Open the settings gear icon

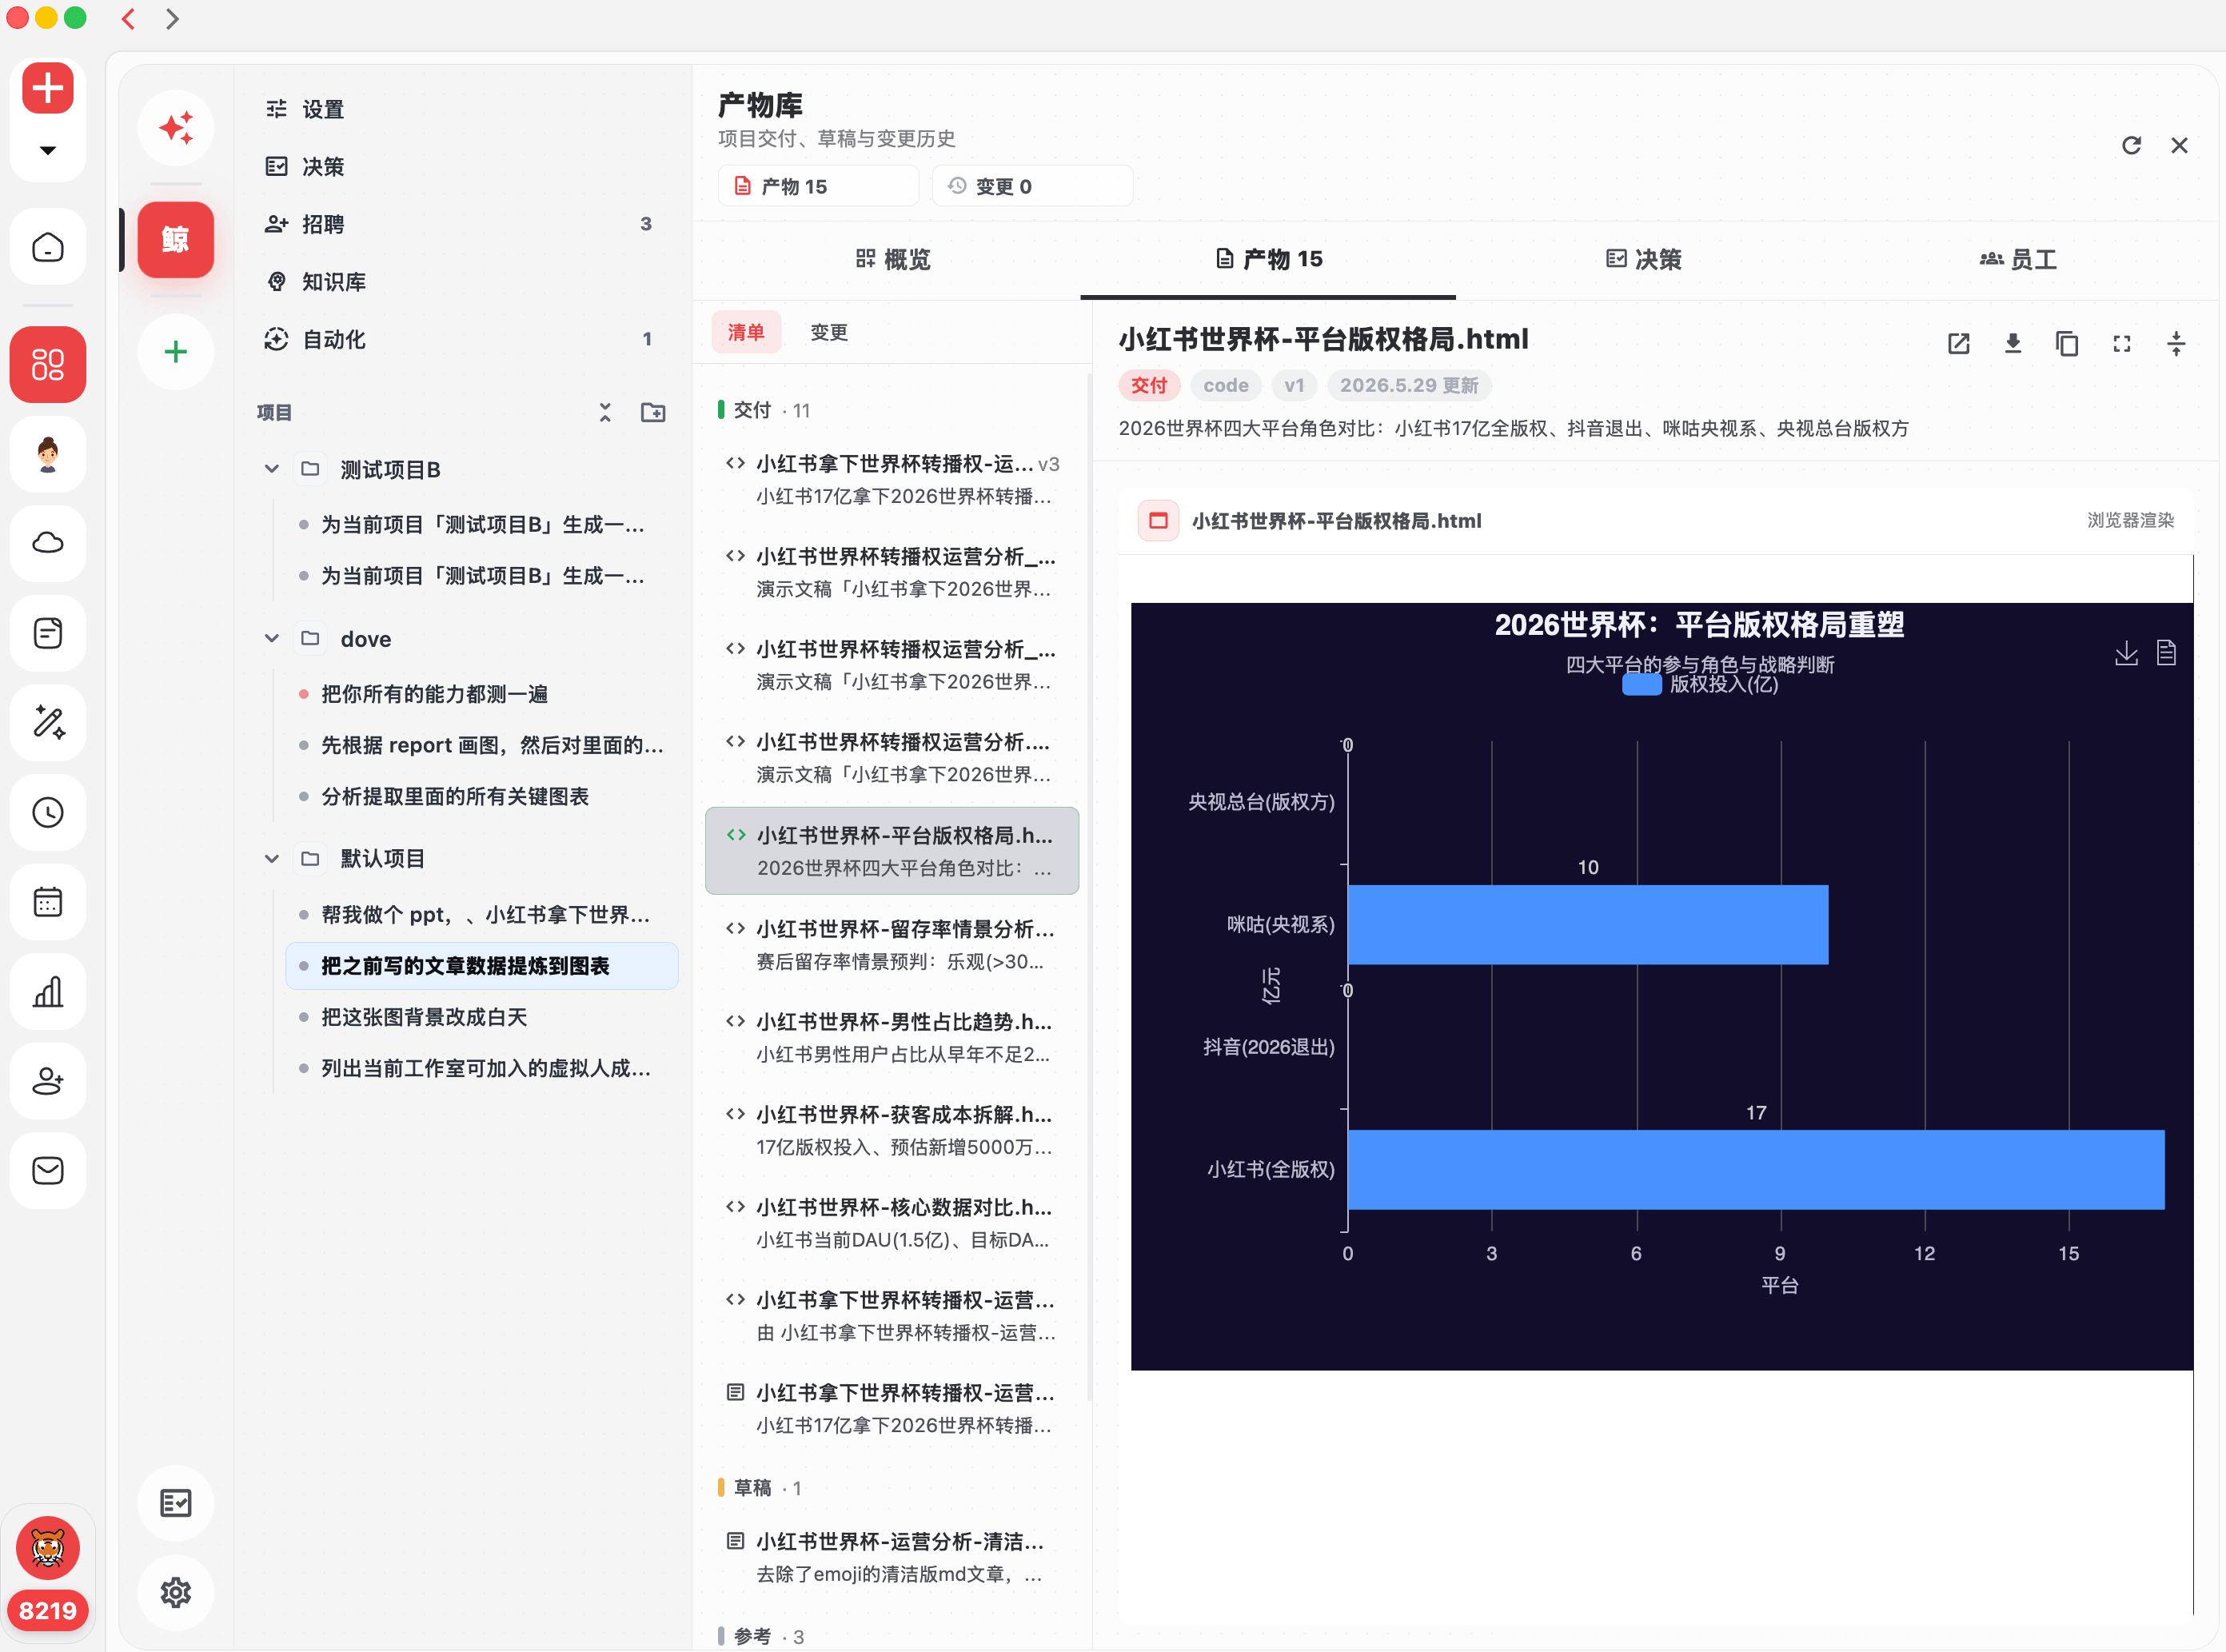tap(176, 1592)
